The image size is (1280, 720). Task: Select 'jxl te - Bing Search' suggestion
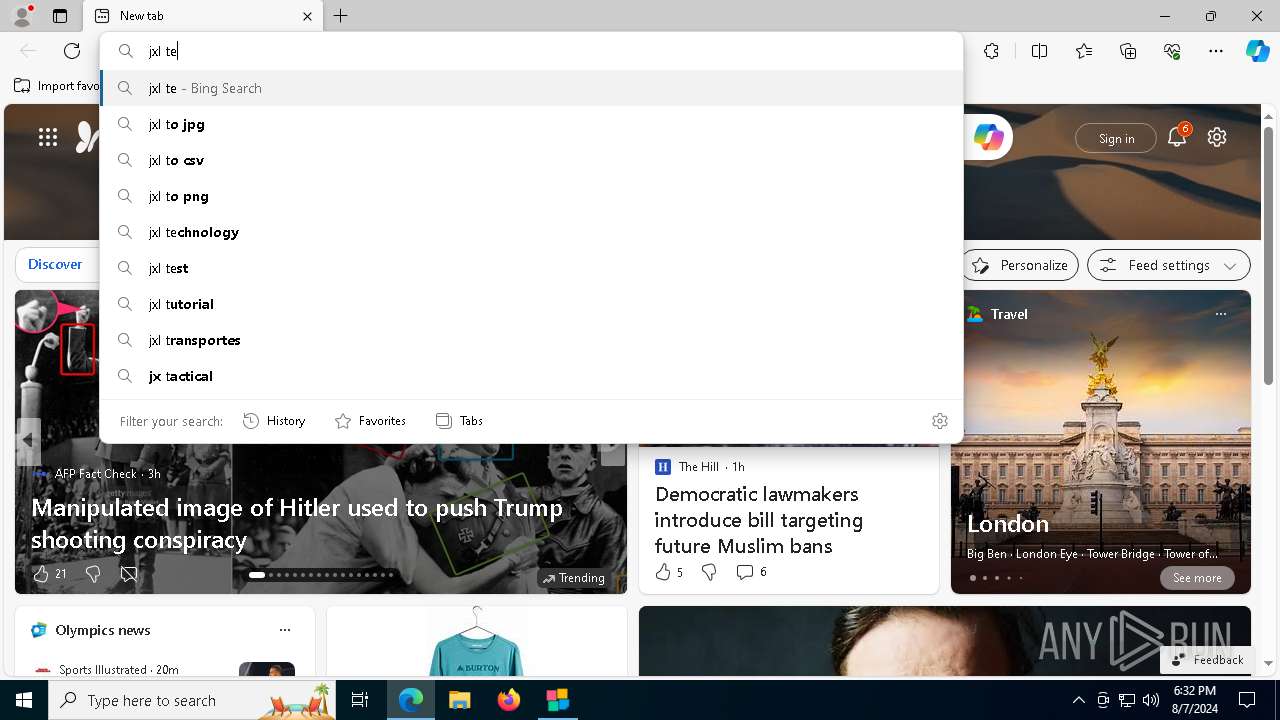[531, 88]
